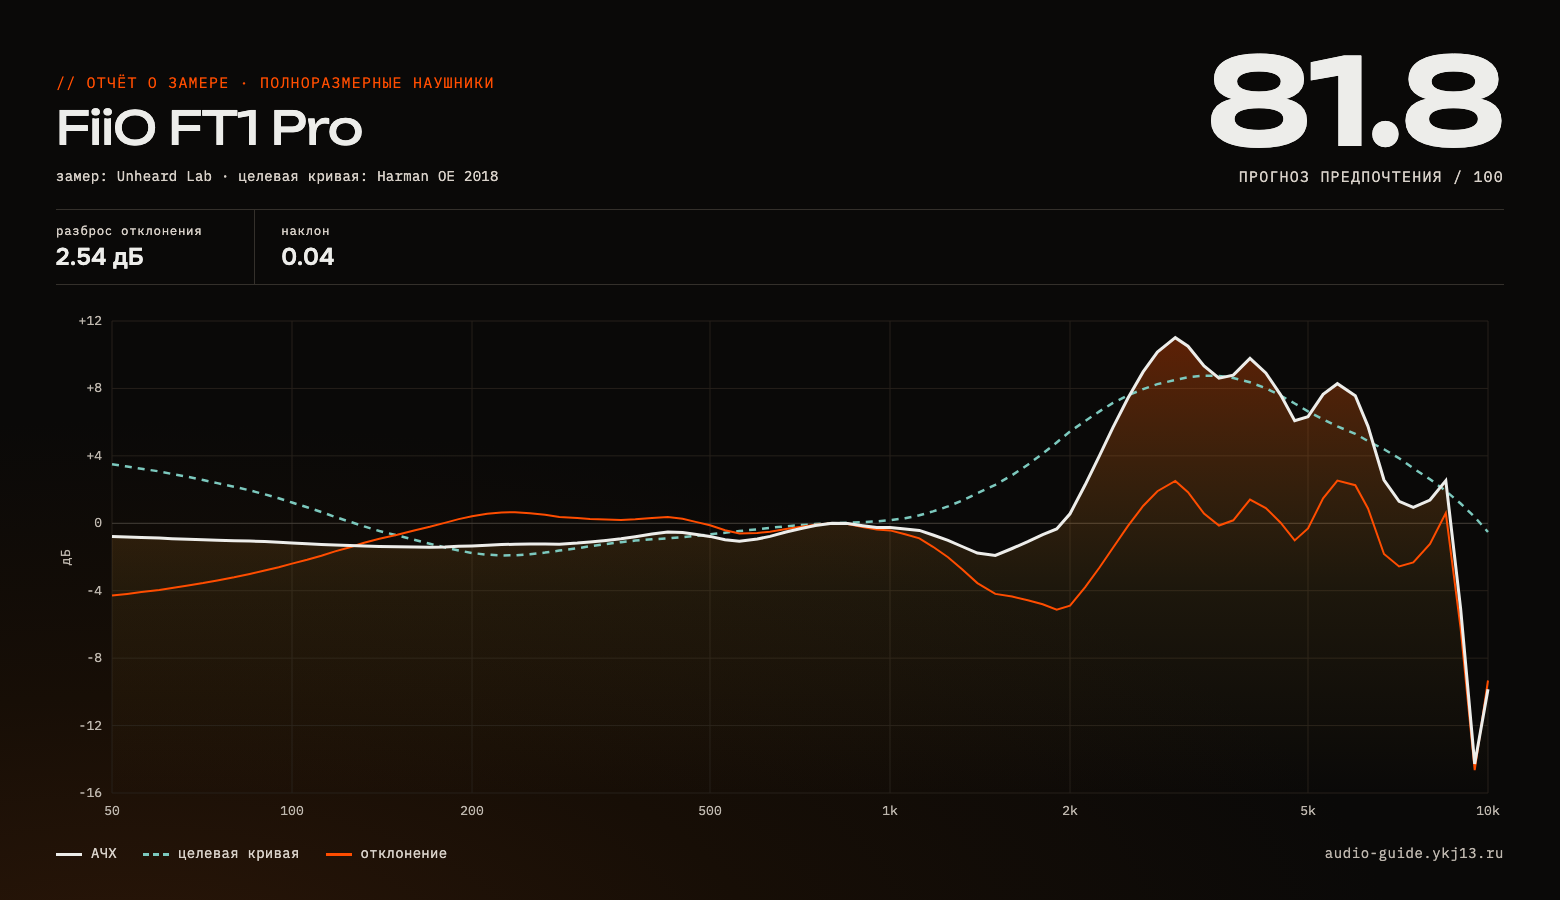
Task: Click the 10k frequency axis label
Action: tap(1488, 811)
